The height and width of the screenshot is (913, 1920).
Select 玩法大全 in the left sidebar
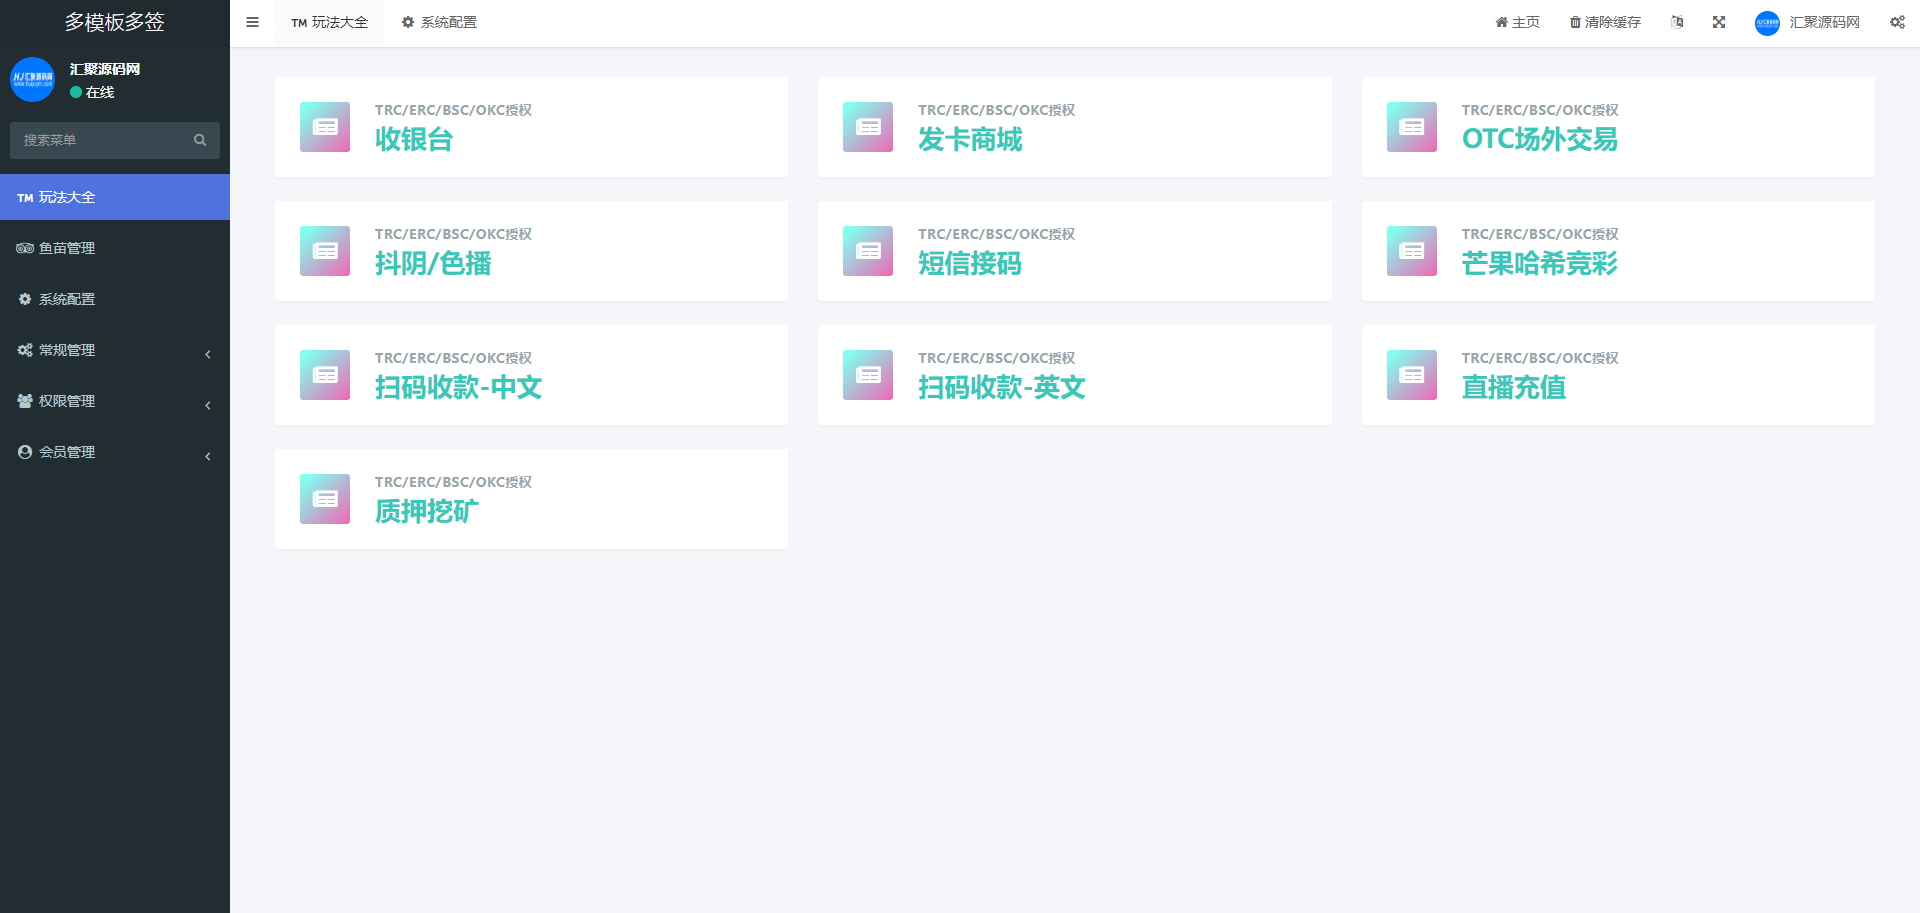tap(115, 197)
